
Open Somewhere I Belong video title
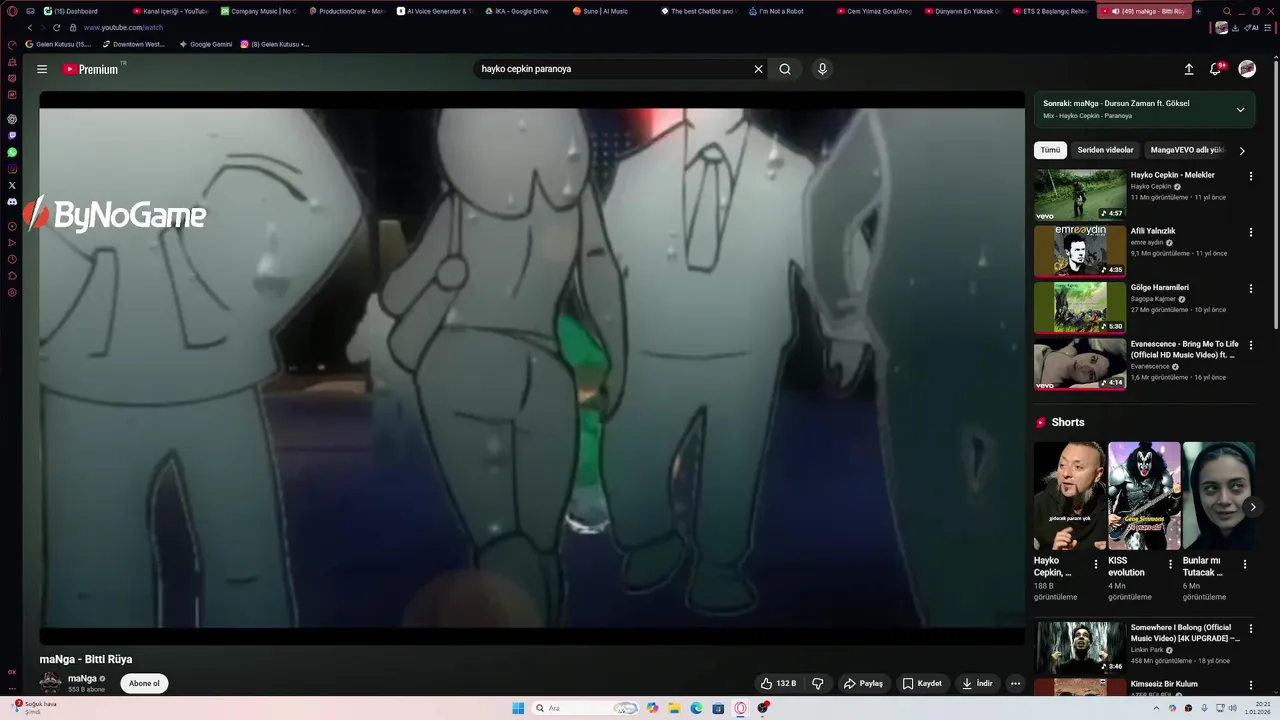(1185, 633)
